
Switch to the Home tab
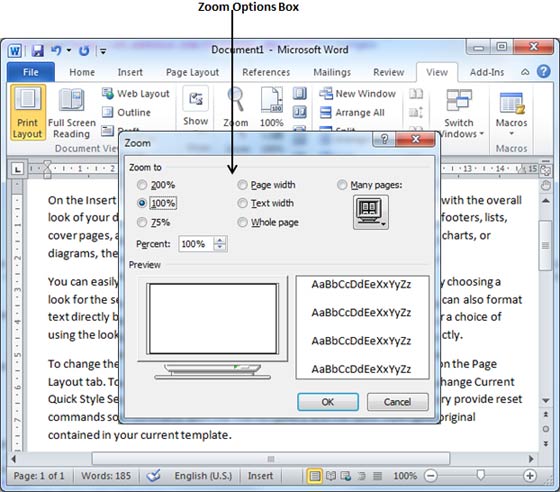point(82,72)
